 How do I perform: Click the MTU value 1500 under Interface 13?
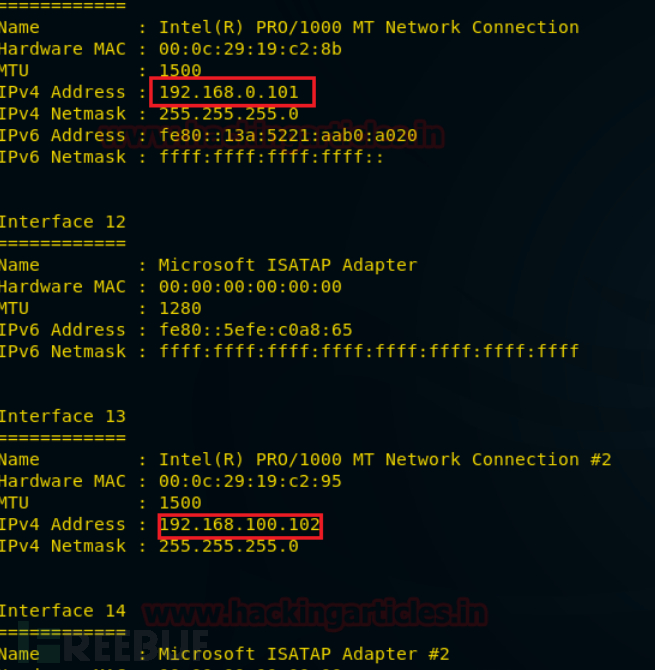[180, 502]
